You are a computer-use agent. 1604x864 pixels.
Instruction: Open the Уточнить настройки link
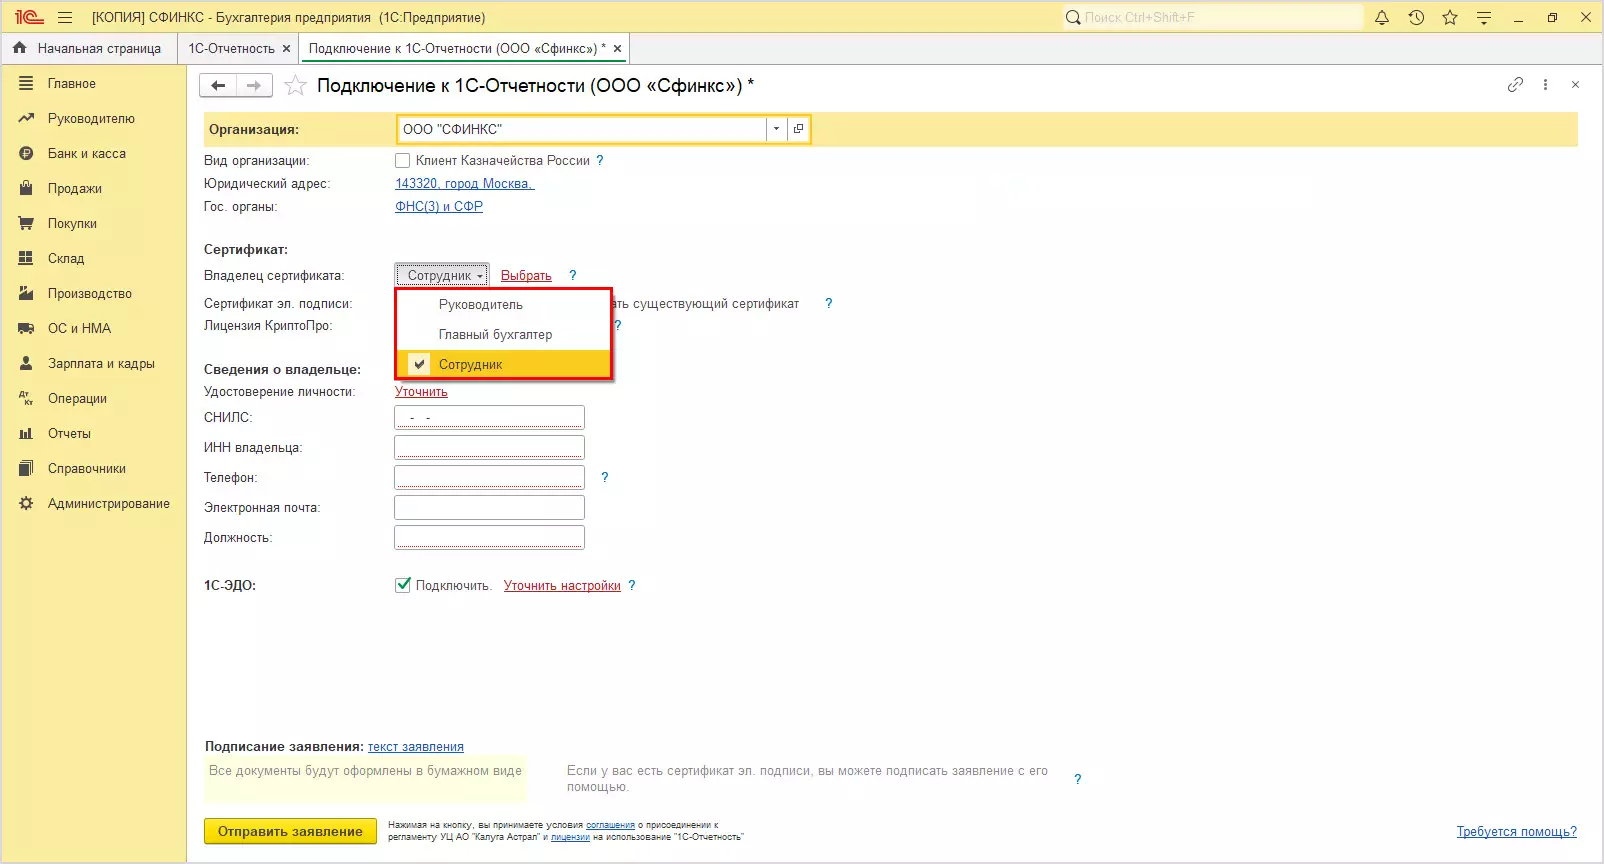[562, 585]
